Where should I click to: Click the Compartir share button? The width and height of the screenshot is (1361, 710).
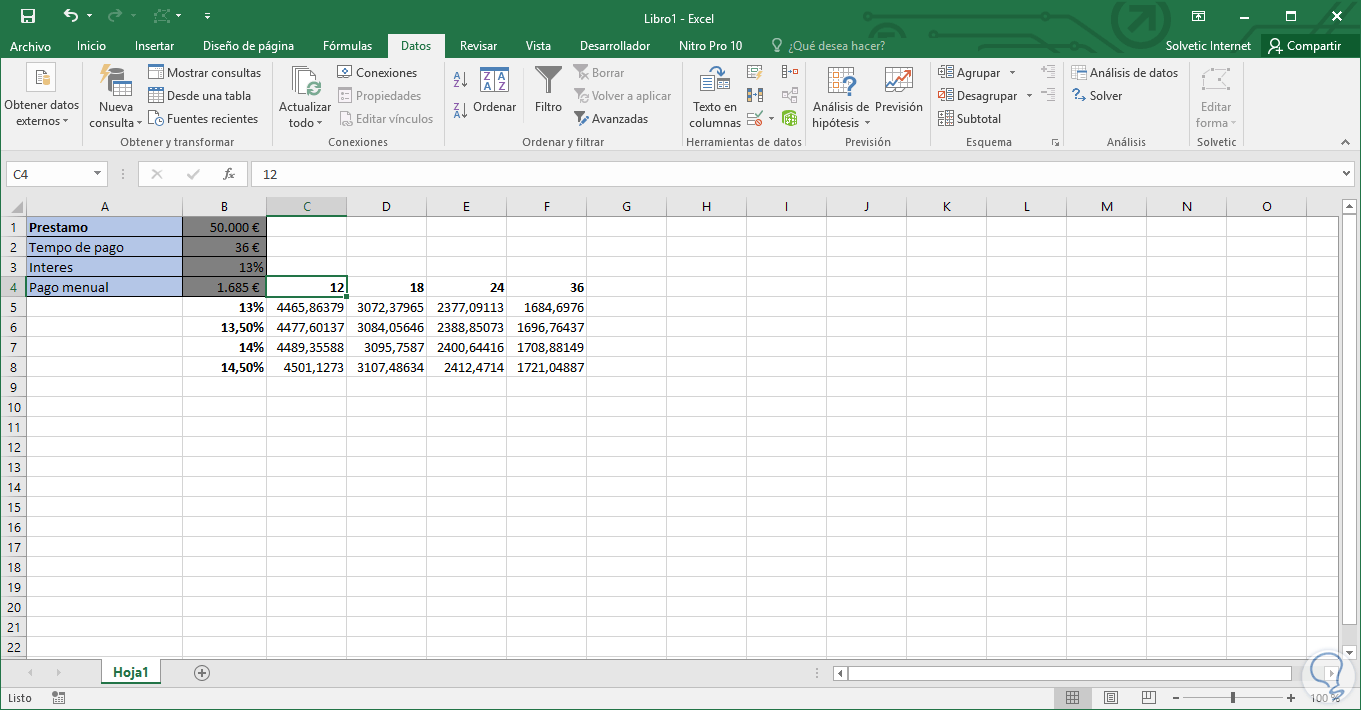coord(1304,46)
